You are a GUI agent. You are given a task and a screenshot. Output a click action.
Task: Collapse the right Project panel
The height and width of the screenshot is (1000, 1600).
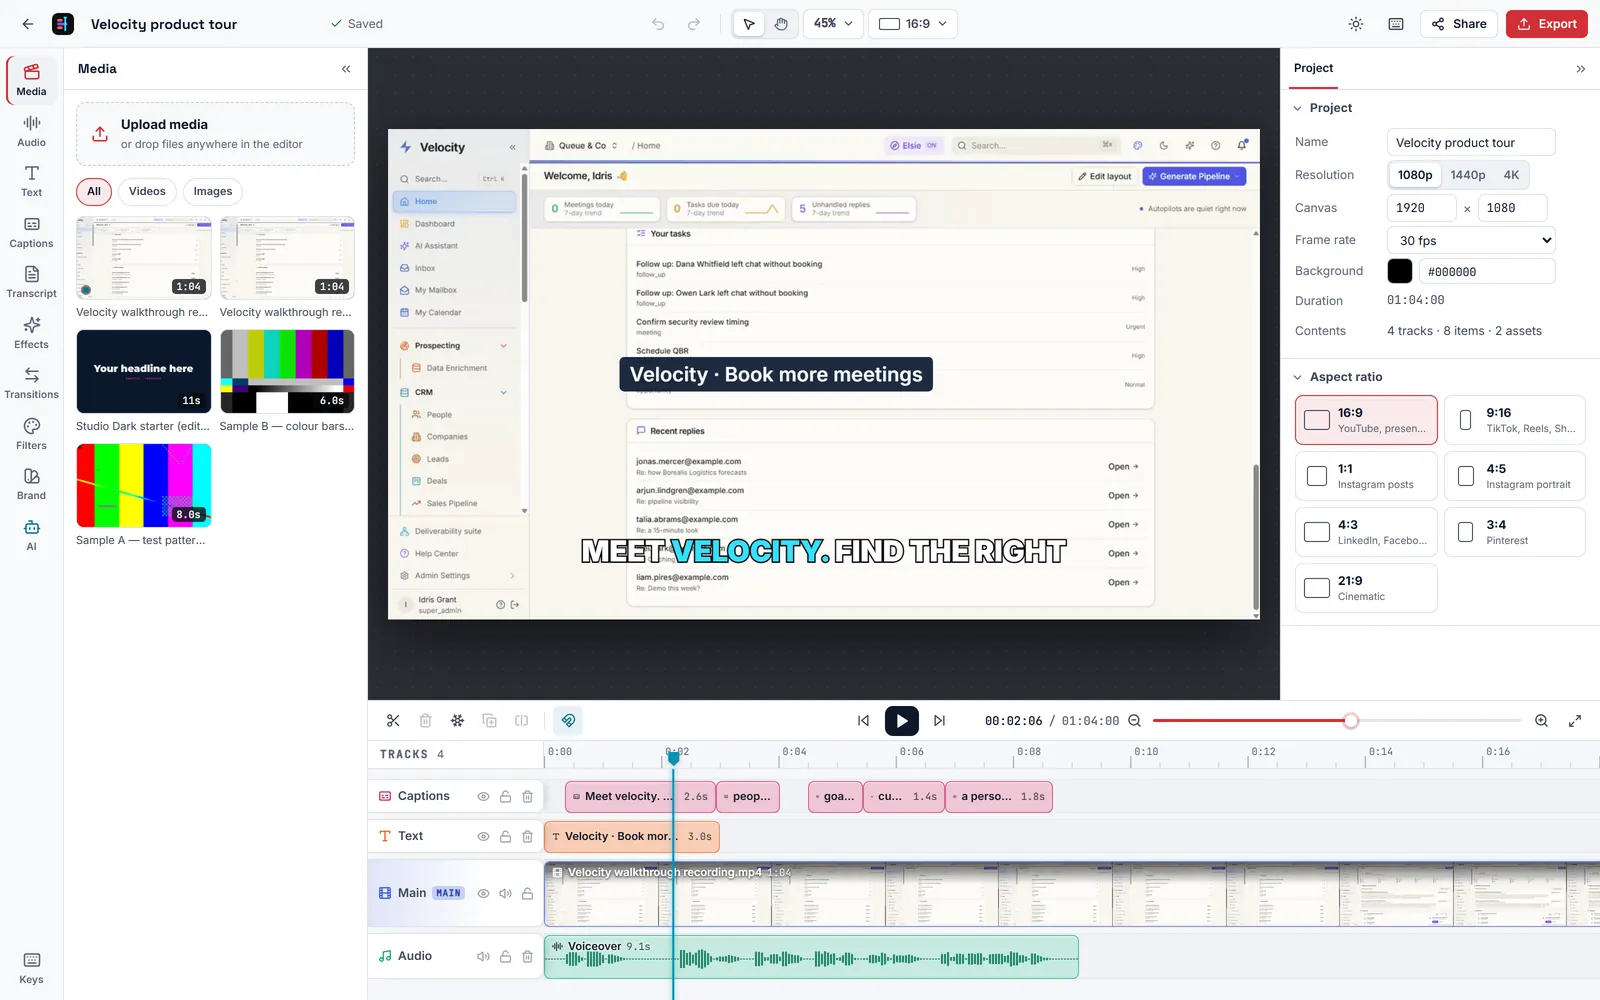pos(1581,69)
